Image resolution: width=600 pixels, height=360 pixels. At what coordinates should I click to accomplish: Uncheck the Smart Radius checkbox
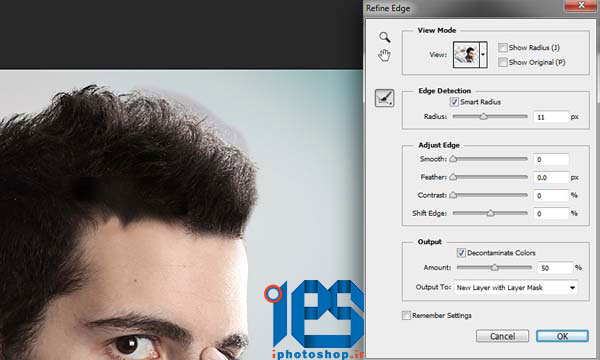tap(454, 102)
